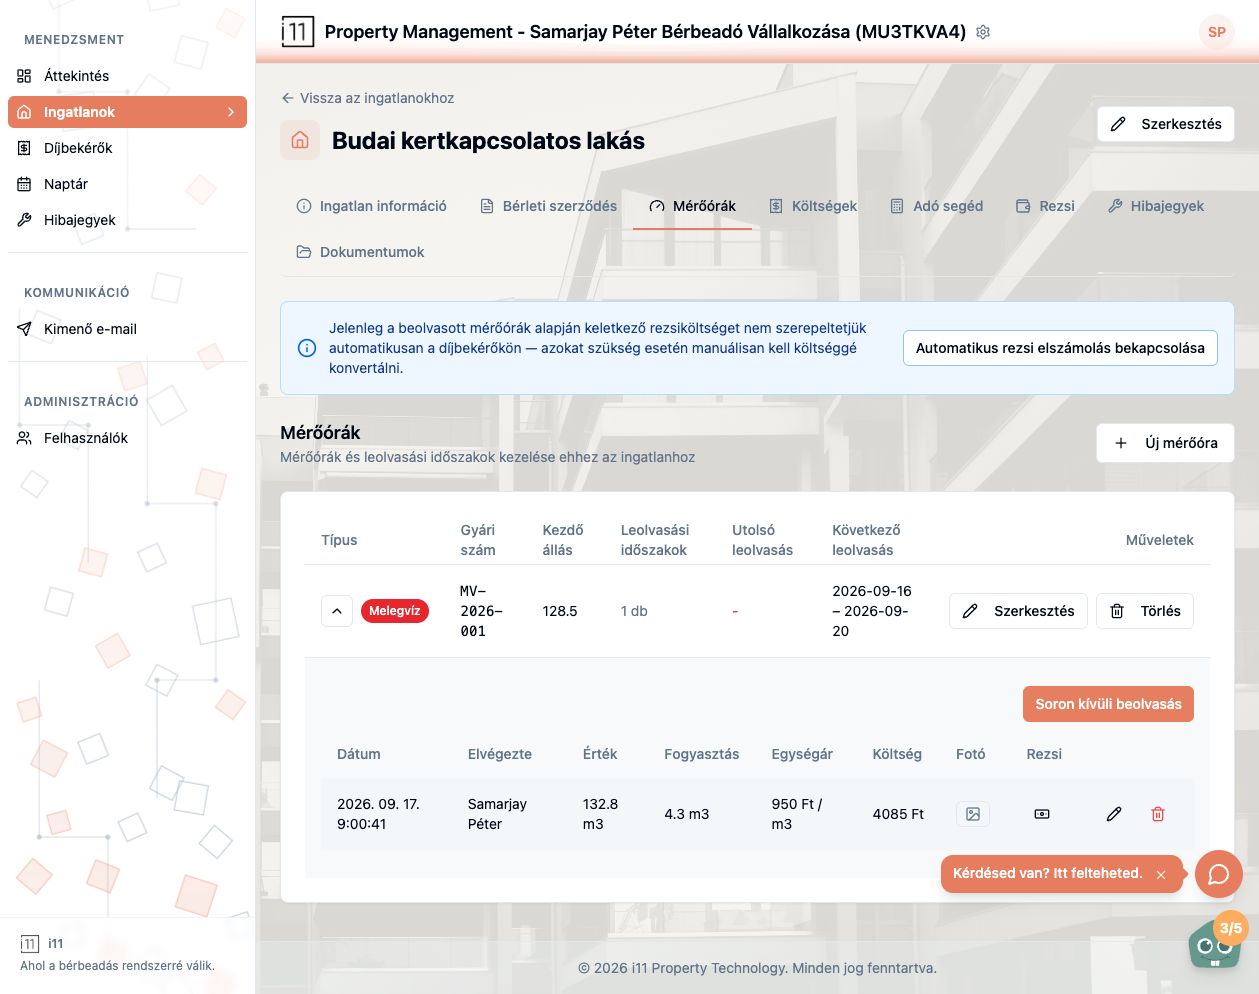1259x994 pixels.
Task: Click 'Soron kívüli beolvasás' button
Action: [1108, 704]
